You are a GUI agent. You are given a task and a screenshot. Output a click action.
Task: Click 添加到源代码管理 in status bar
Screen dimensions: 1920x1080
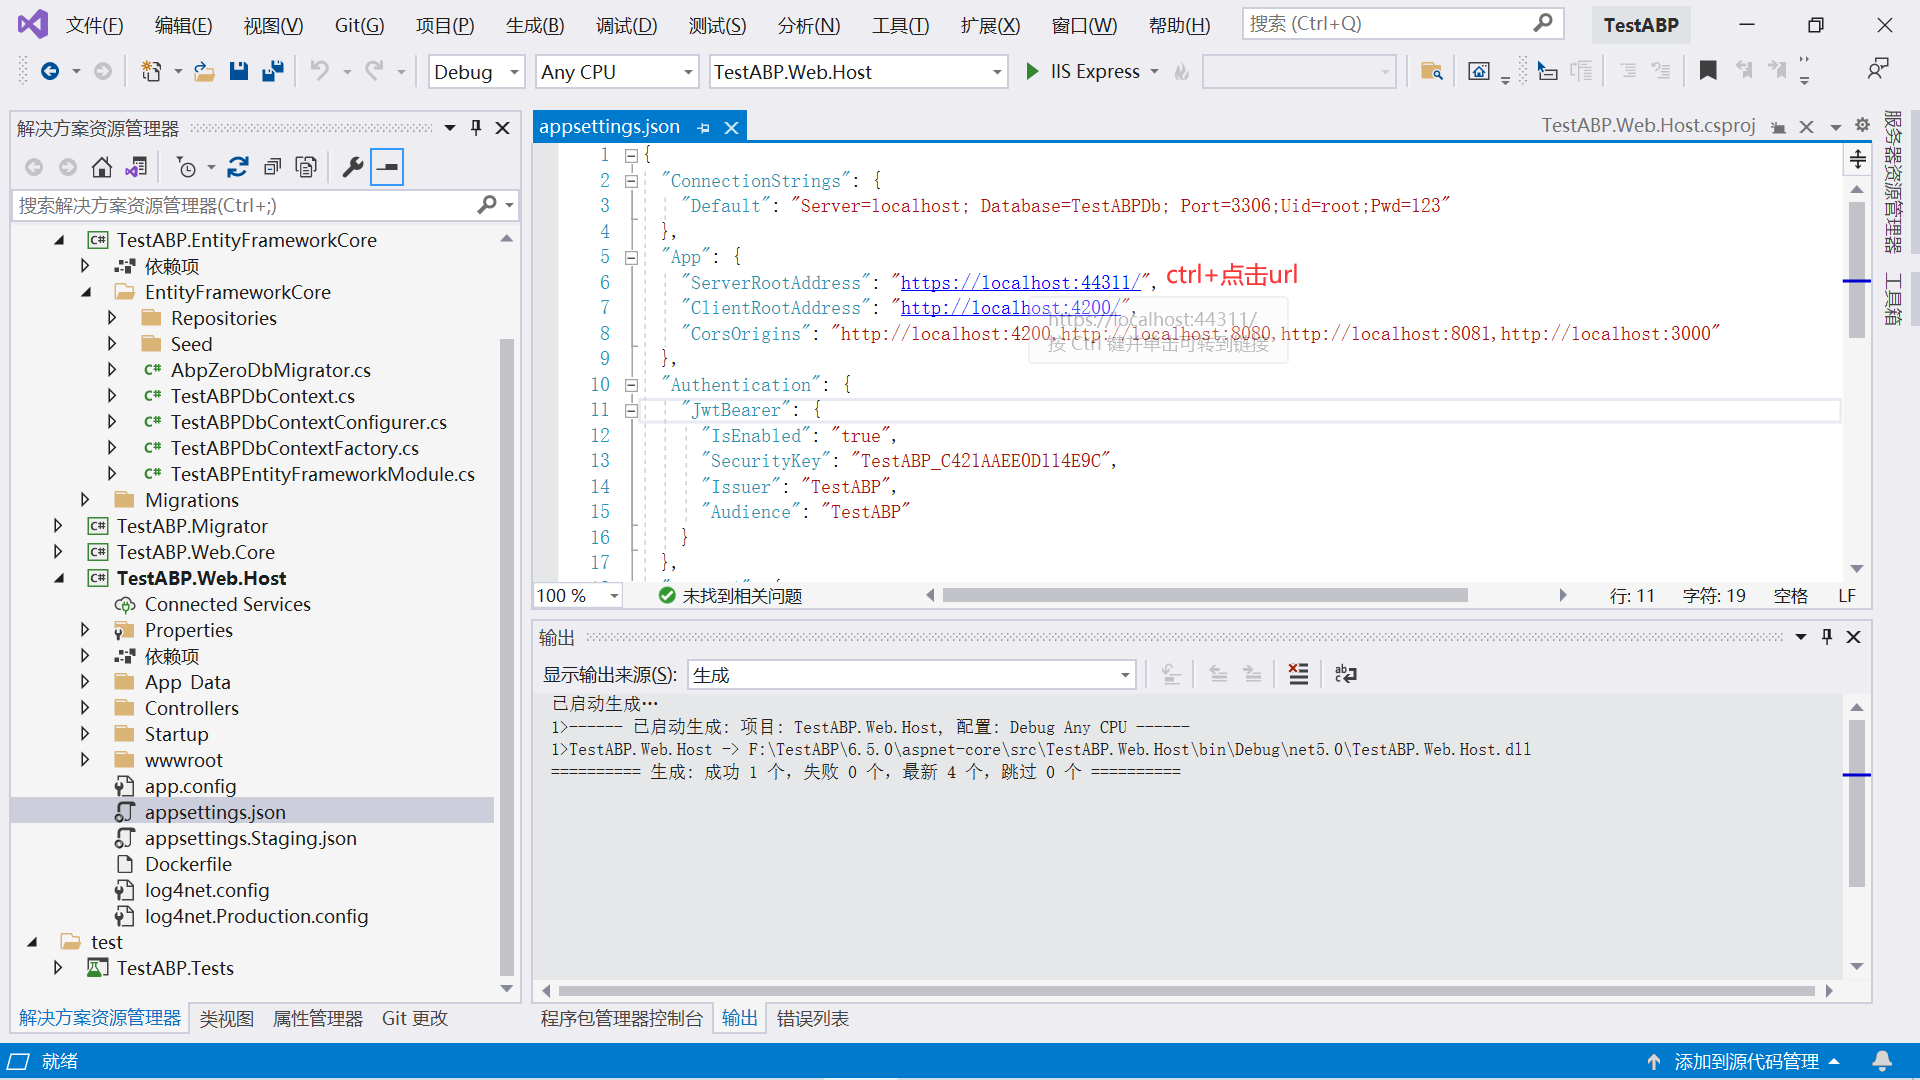pos(1746,1061)
